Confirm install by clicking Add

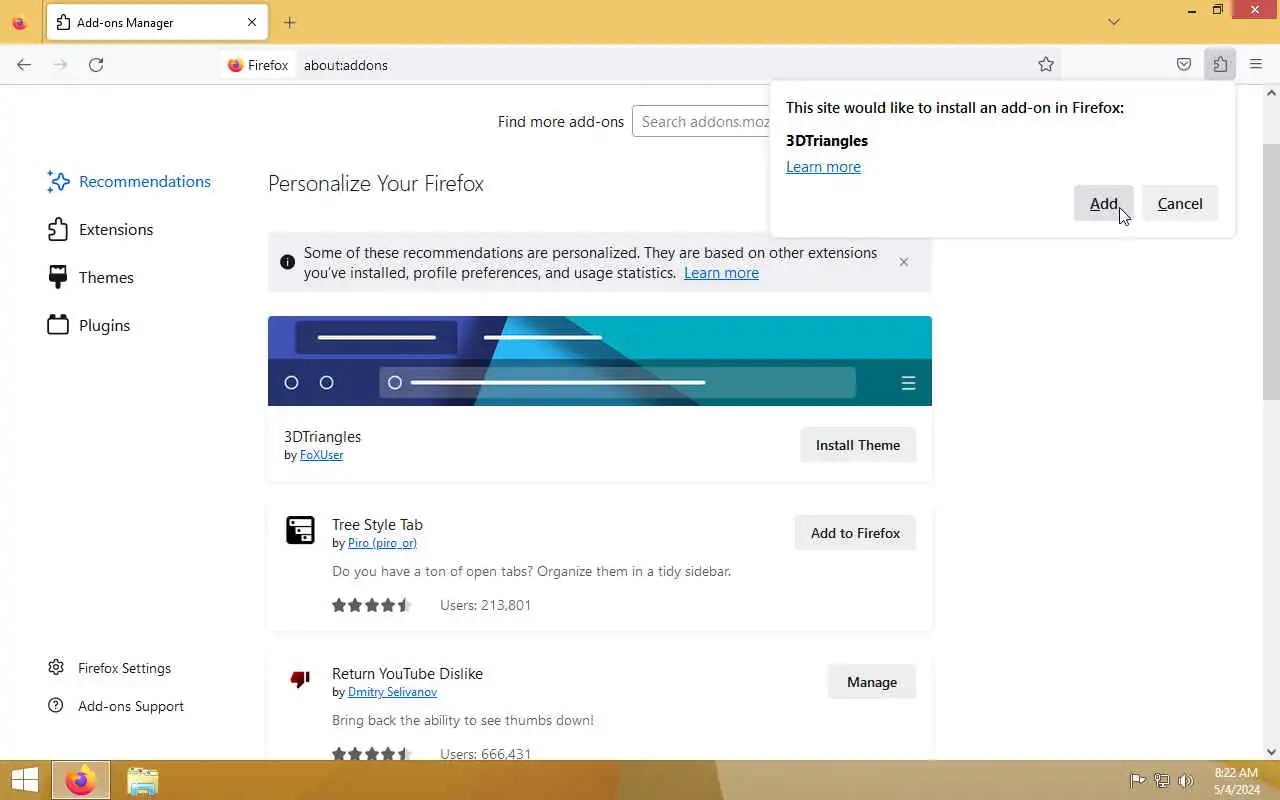[x=1103, y=203]
